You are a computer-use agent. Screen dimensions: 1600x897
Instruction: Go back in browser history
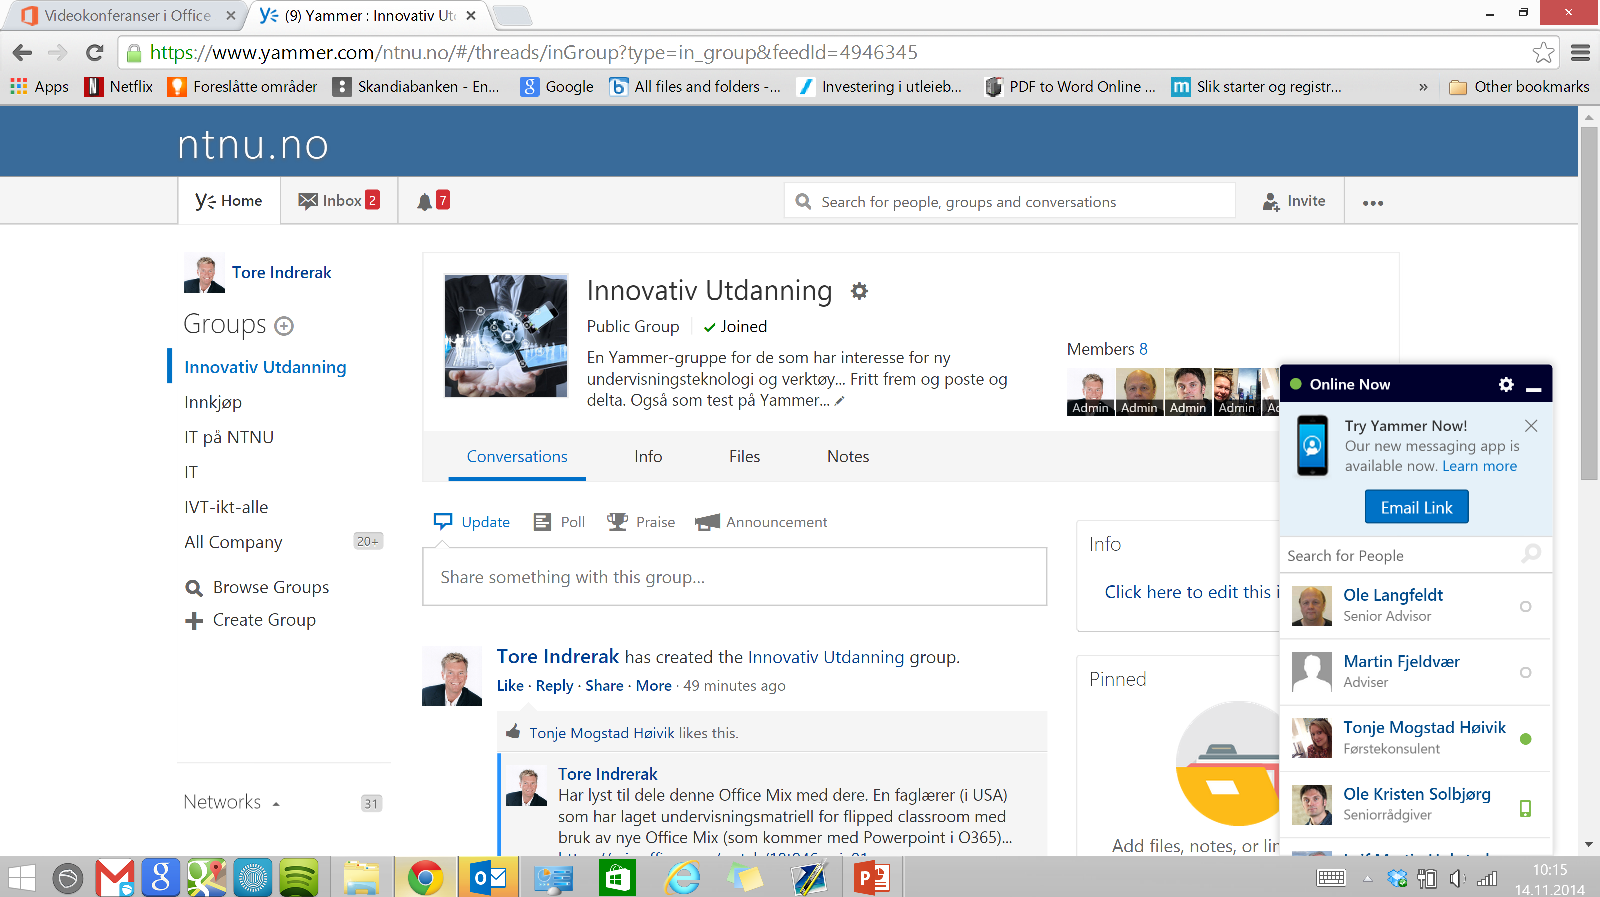22,52
